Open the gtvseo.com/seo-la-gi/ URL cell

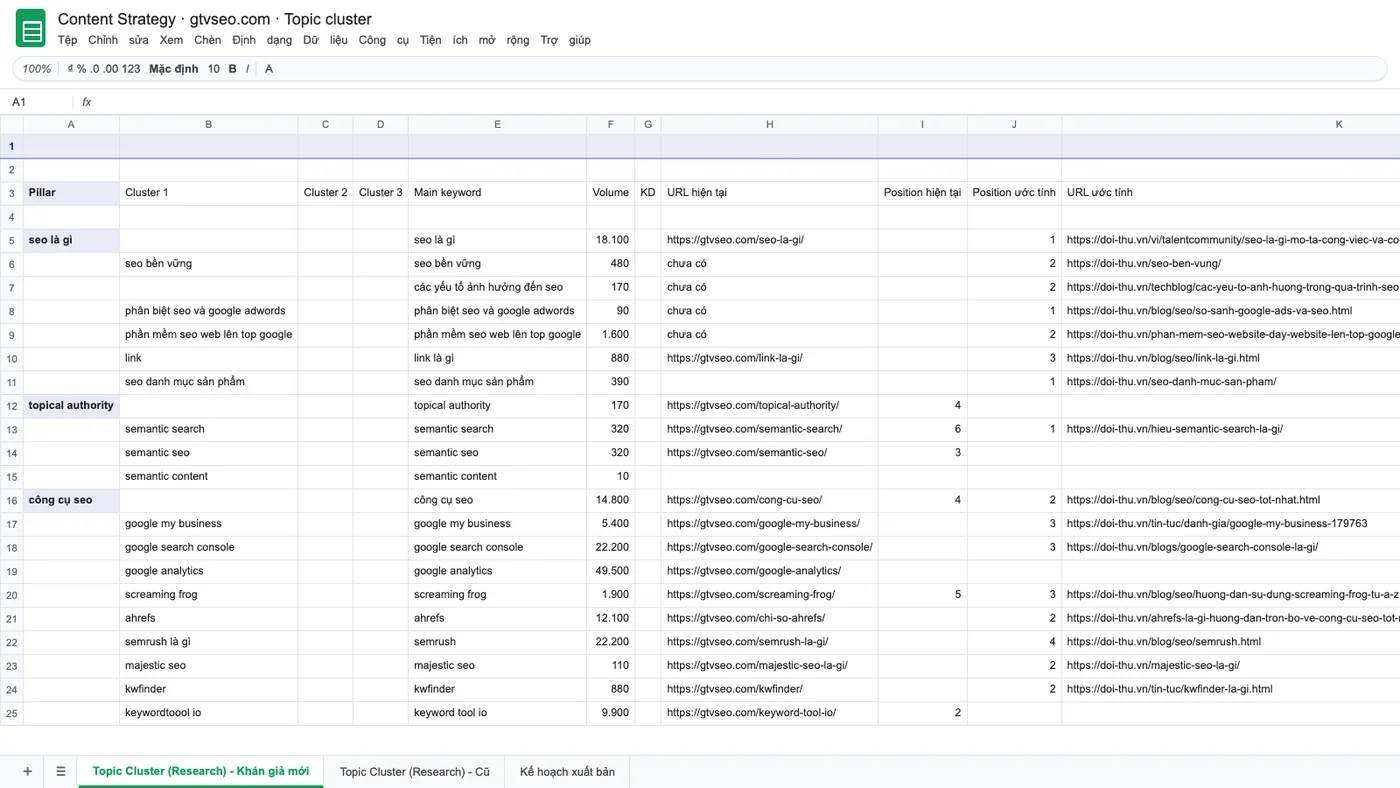(770, 240)
